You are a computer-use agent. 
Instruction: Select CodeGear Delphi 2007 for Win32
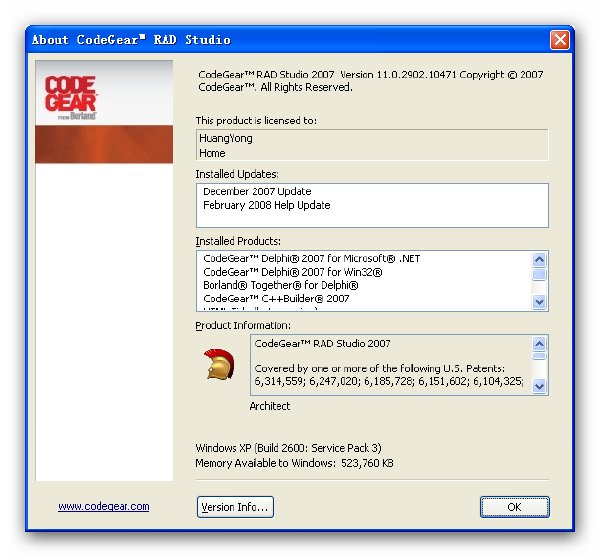coord(293,272)
